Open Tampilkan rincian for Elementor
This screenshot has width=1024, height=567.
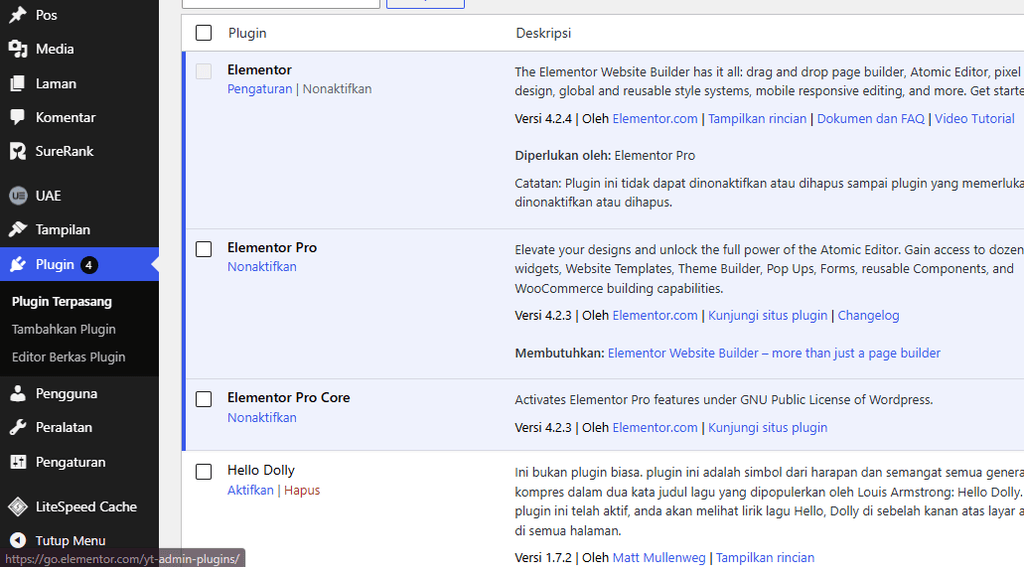tap(758, 119)
